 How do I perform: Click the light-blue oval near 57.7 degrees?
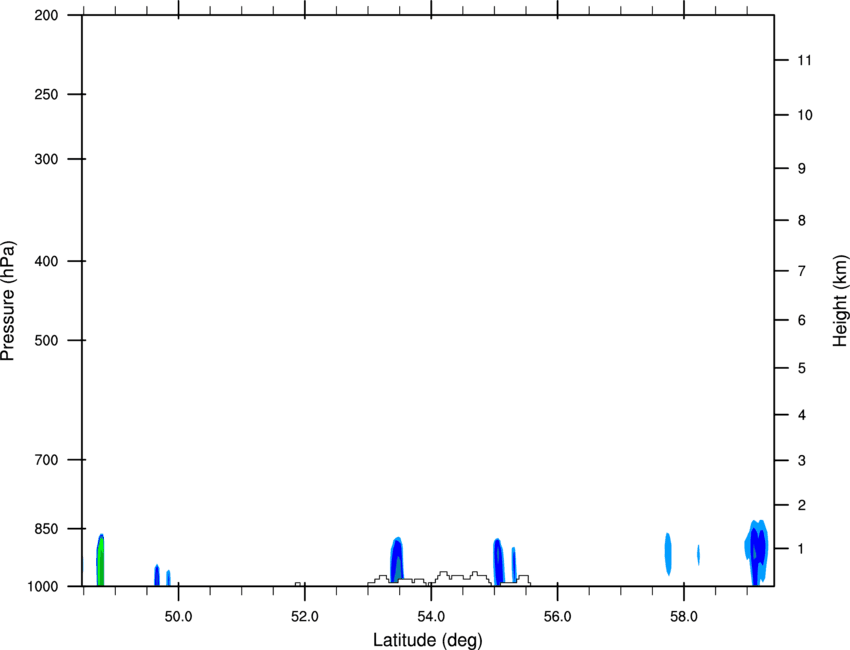[x=668, y=554]
